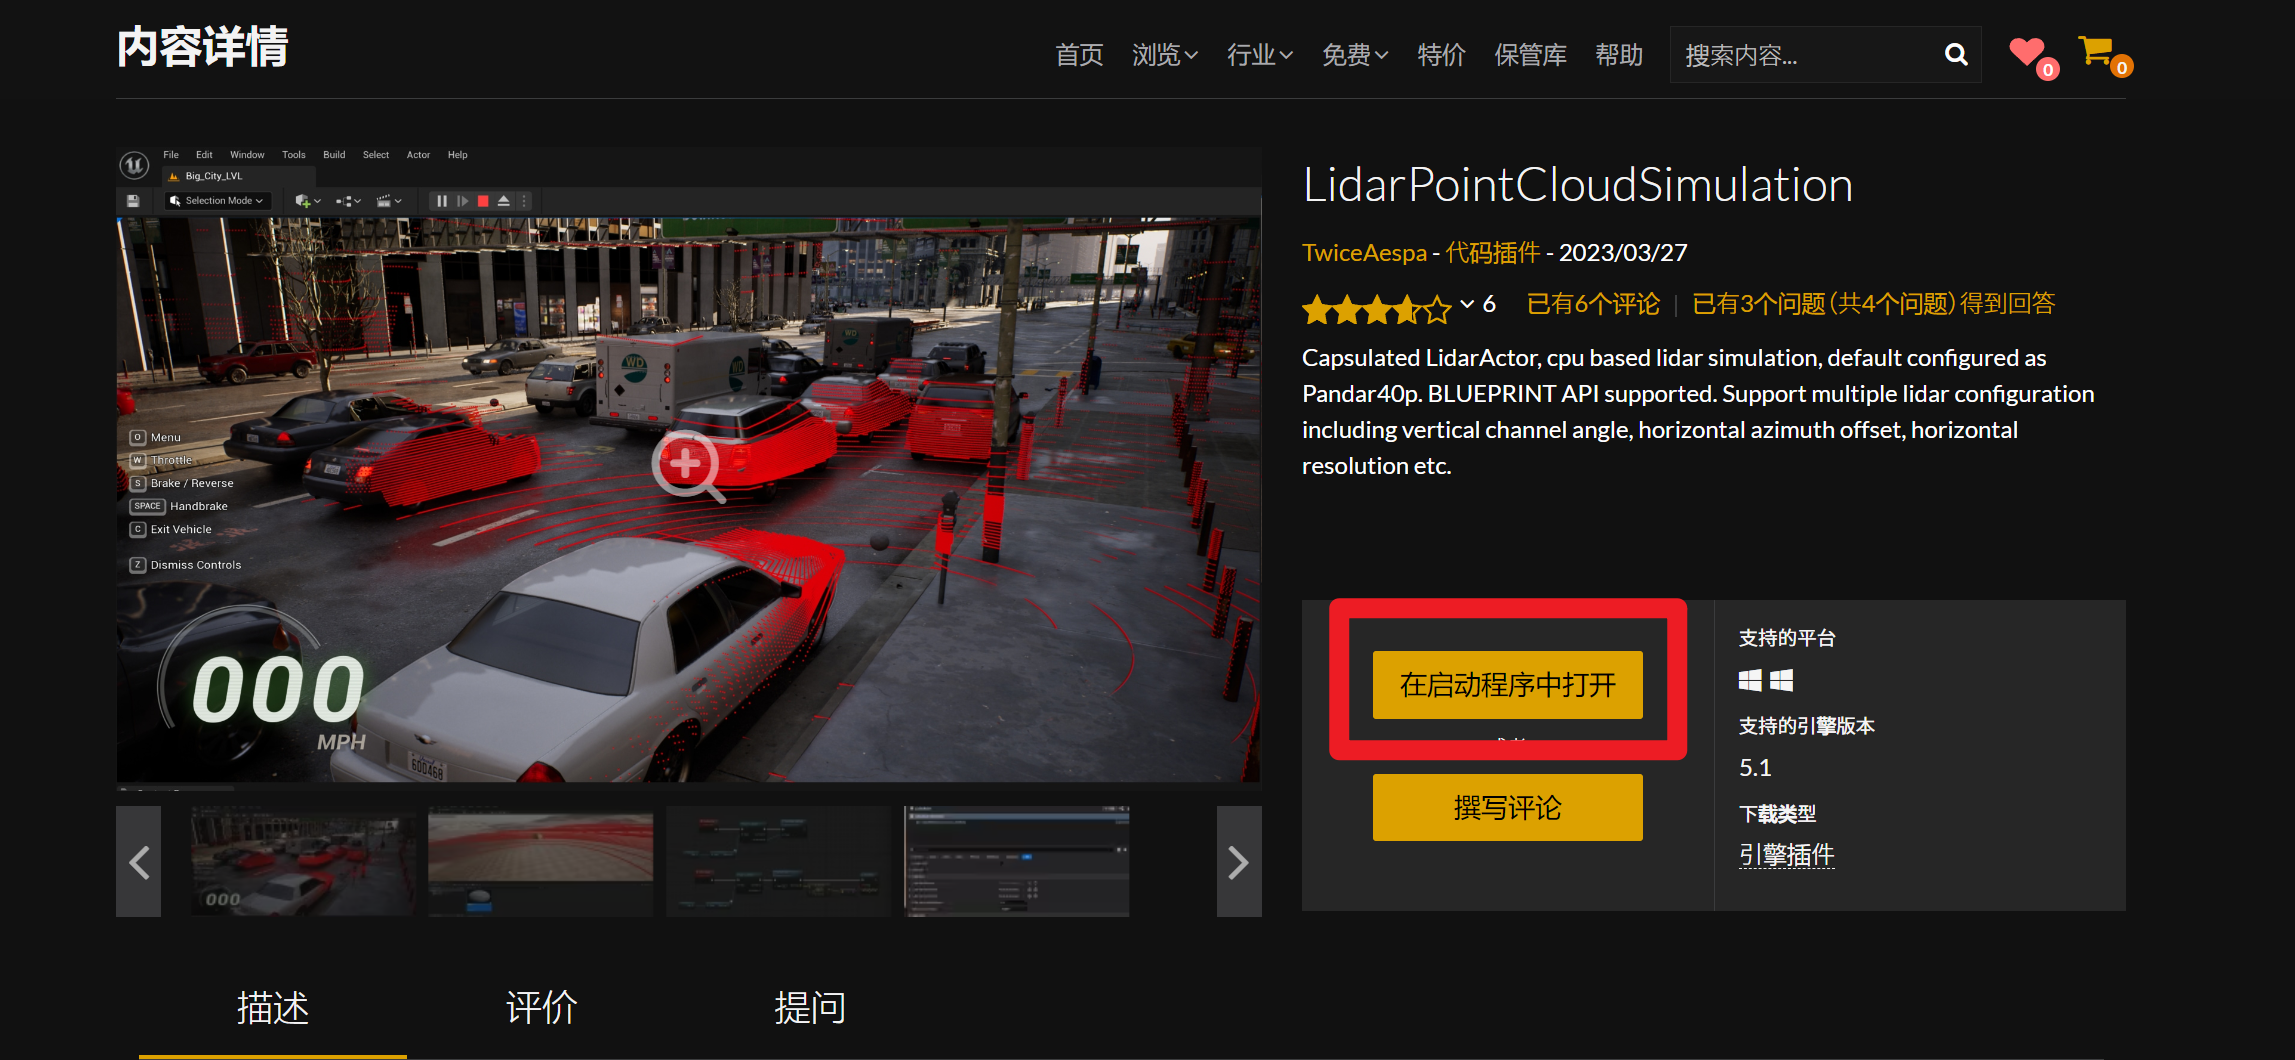Open 特价 in the navigation

pos(1441,55)
